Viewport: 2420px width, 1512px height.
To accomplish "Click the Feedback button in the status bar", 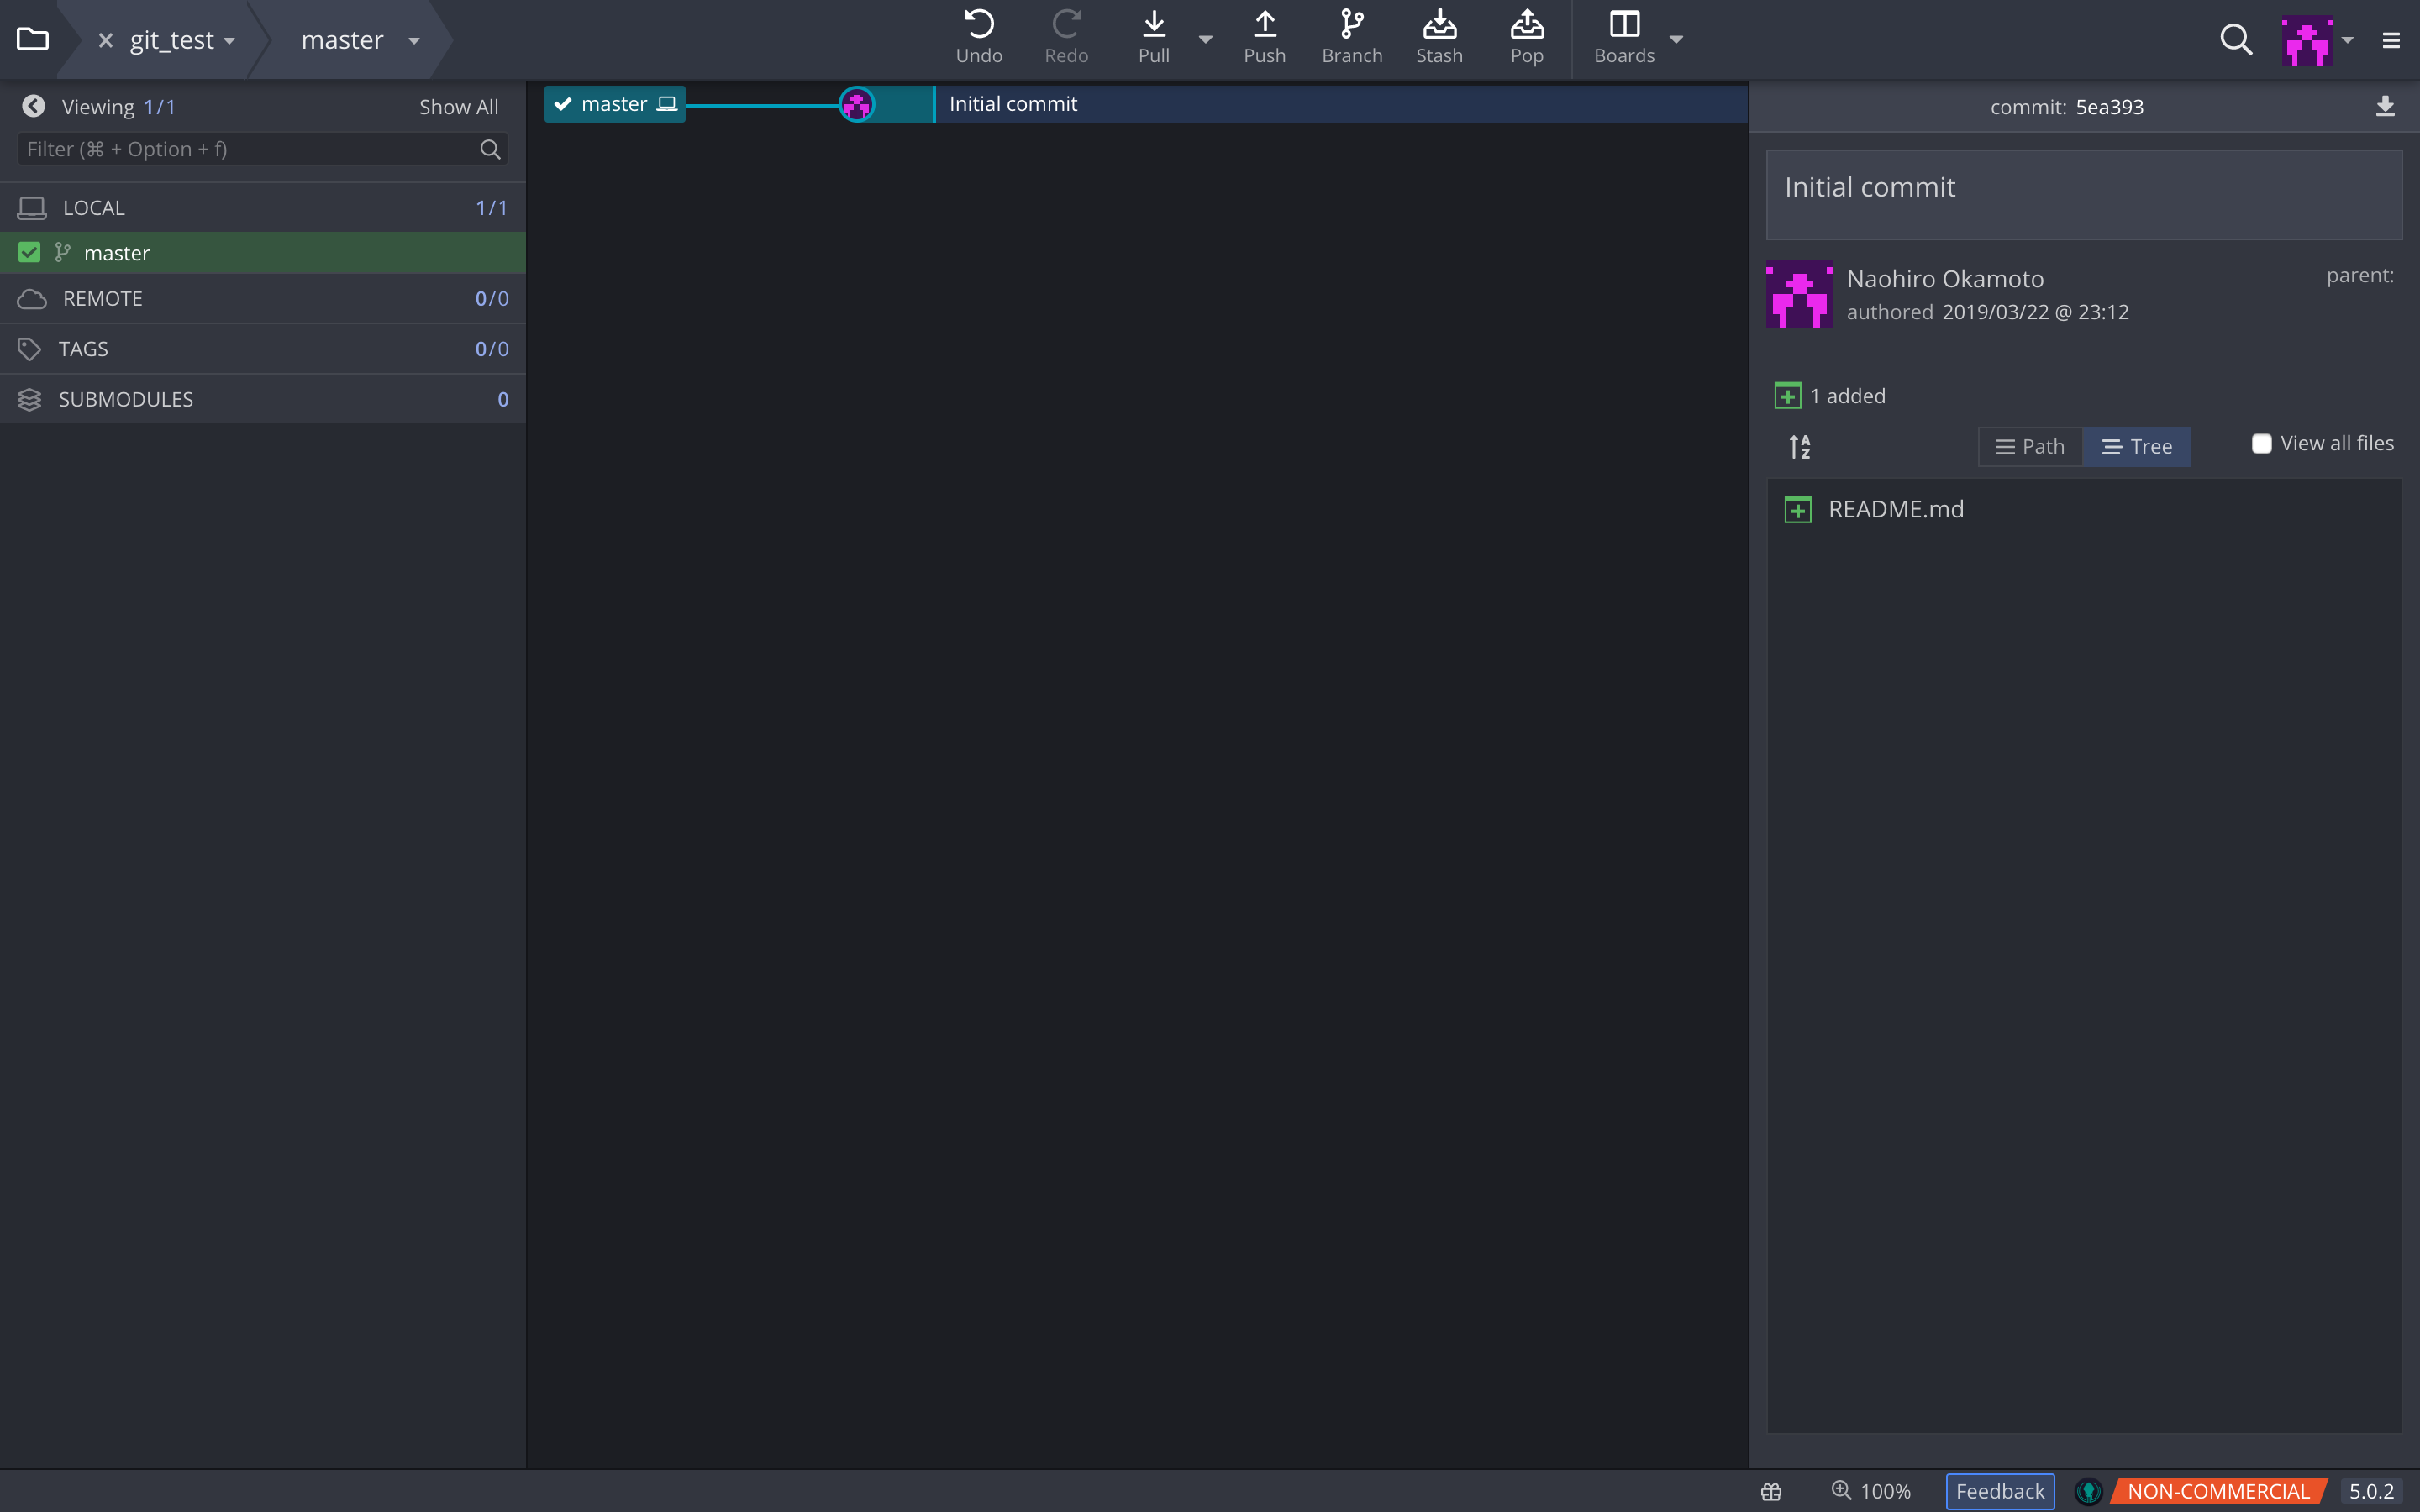I will 1999,1490.
